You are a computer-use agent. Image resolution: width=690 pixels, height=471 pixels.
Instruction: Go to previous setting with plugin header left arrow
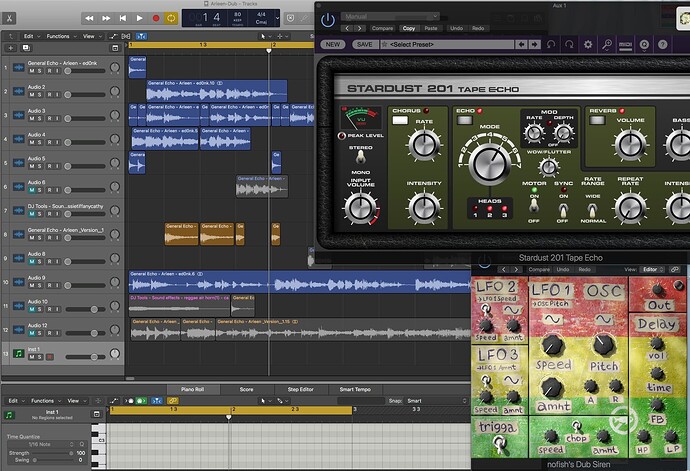[347, 28]
